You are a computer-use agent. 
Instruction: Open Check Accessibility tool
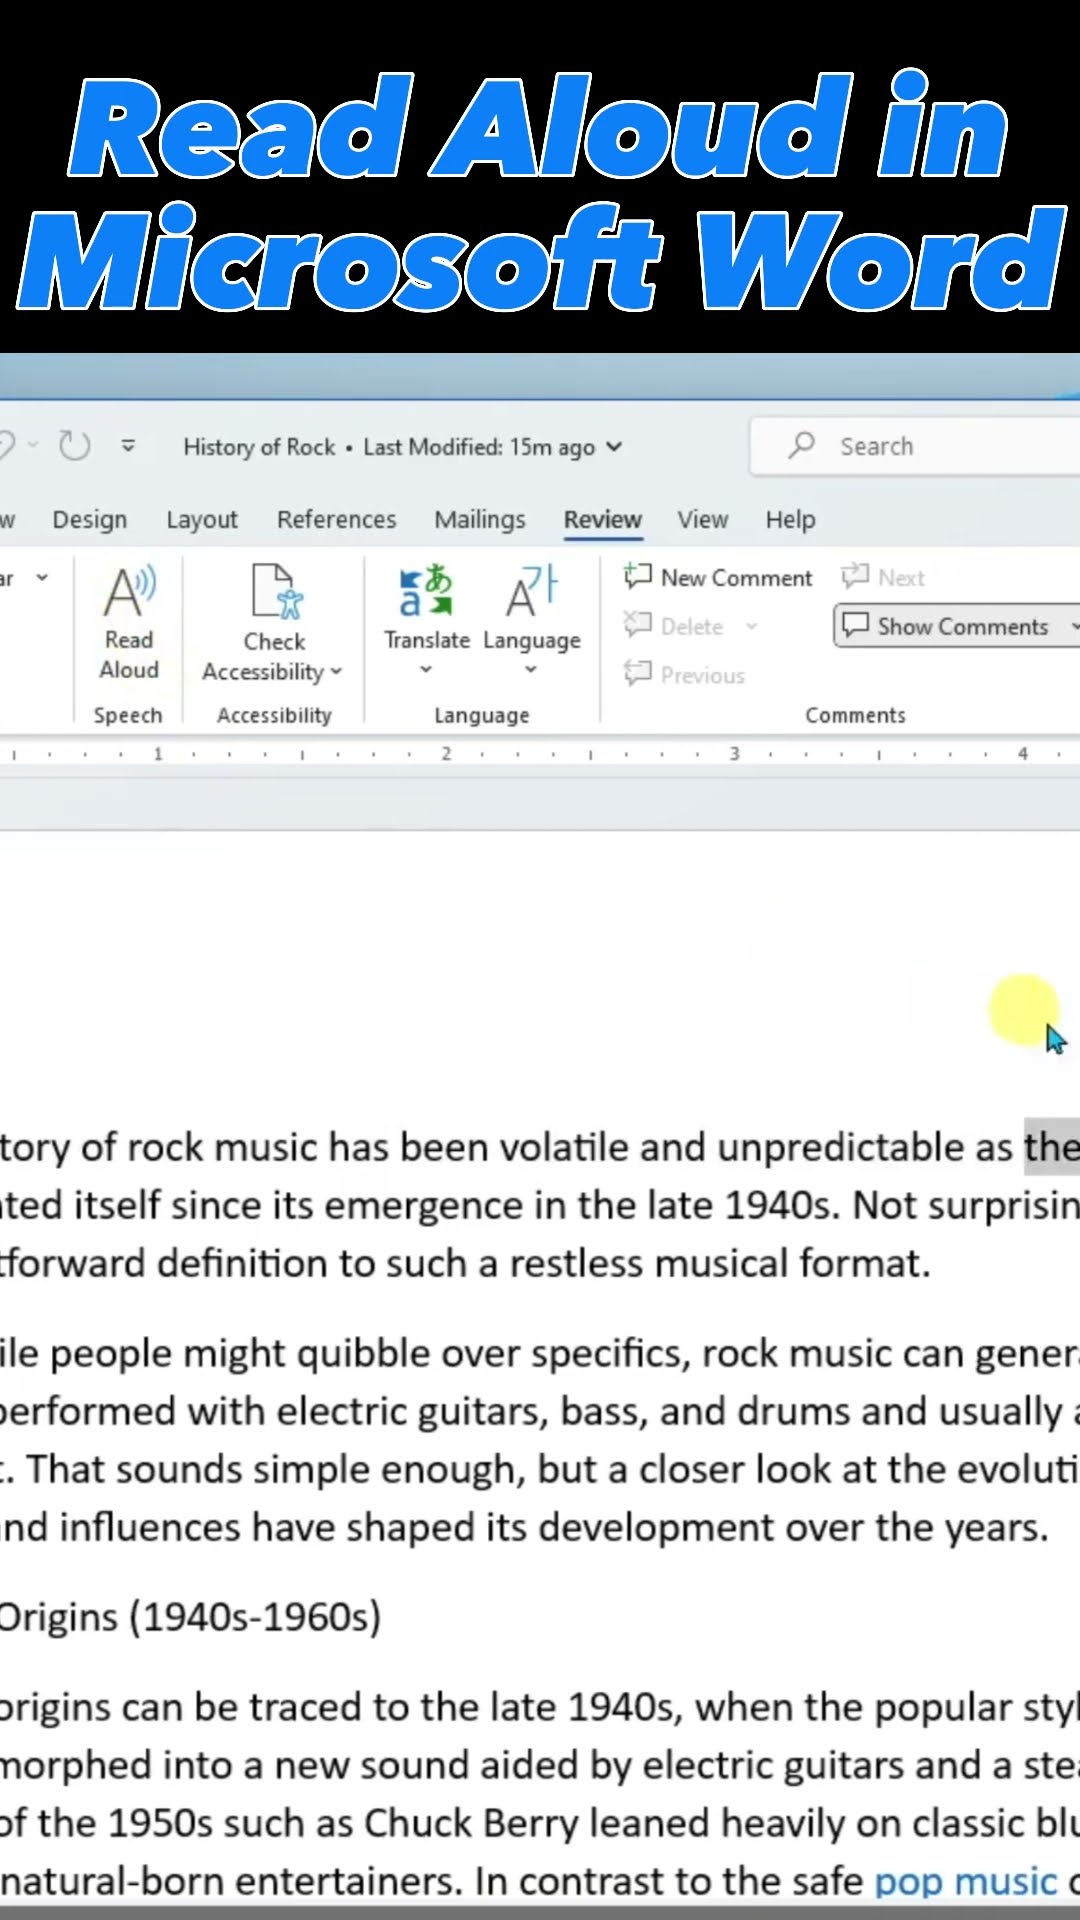click(273, 622)
